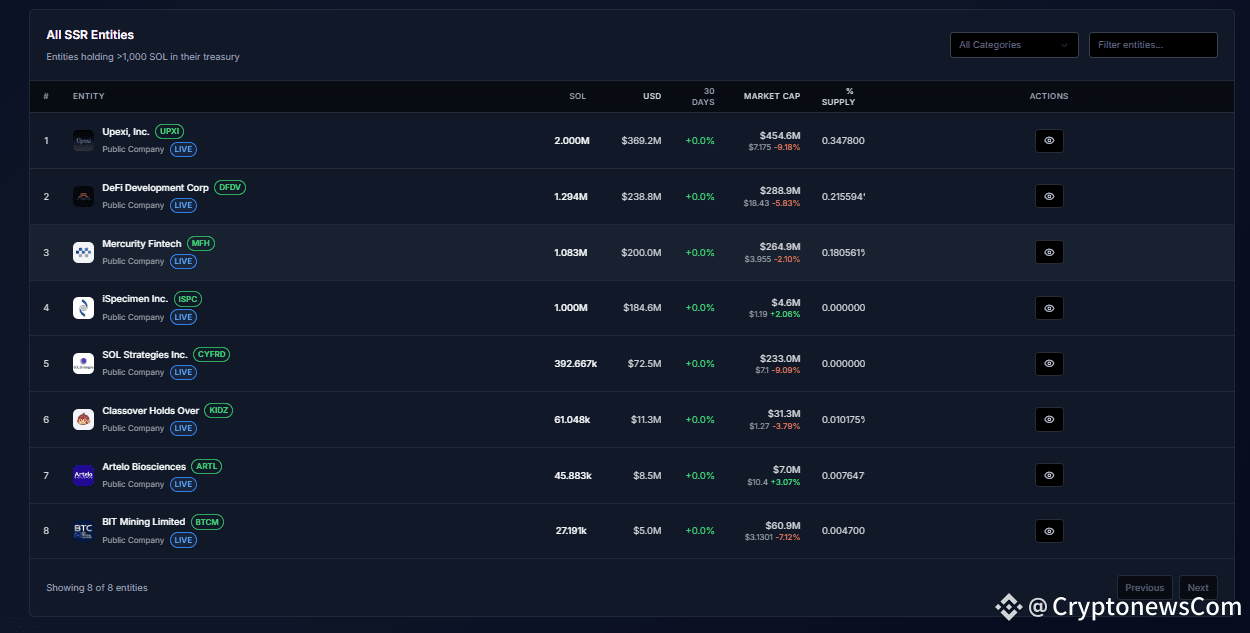
Task: Click the DeFi Development Corp logo
Action: point(83,197)
